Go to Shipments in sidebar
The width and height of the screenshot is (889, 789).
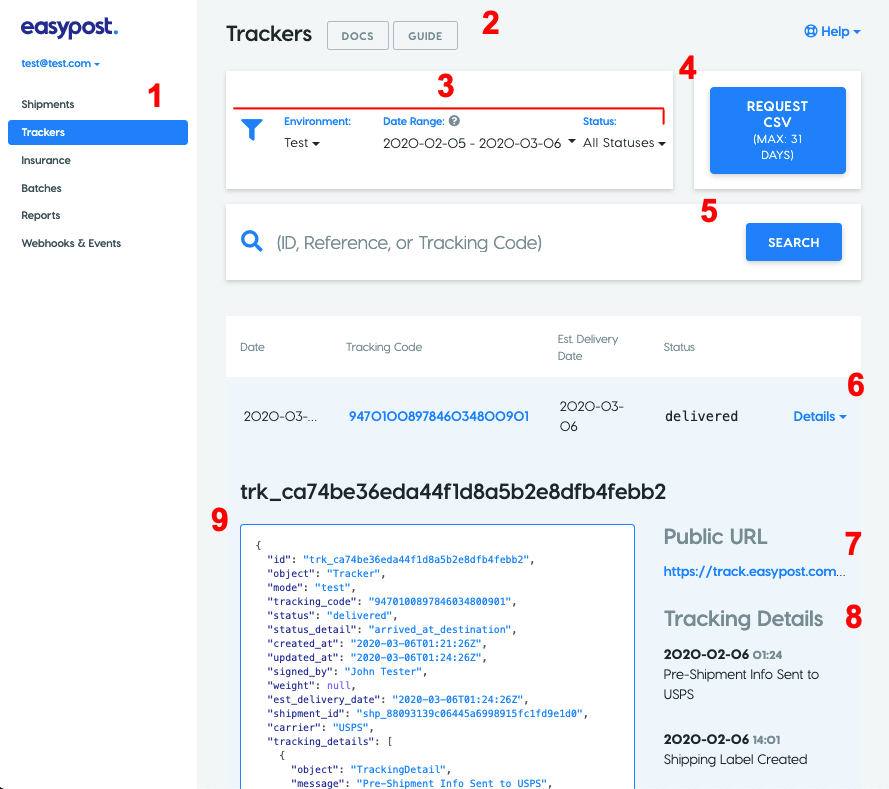point(48,104)
